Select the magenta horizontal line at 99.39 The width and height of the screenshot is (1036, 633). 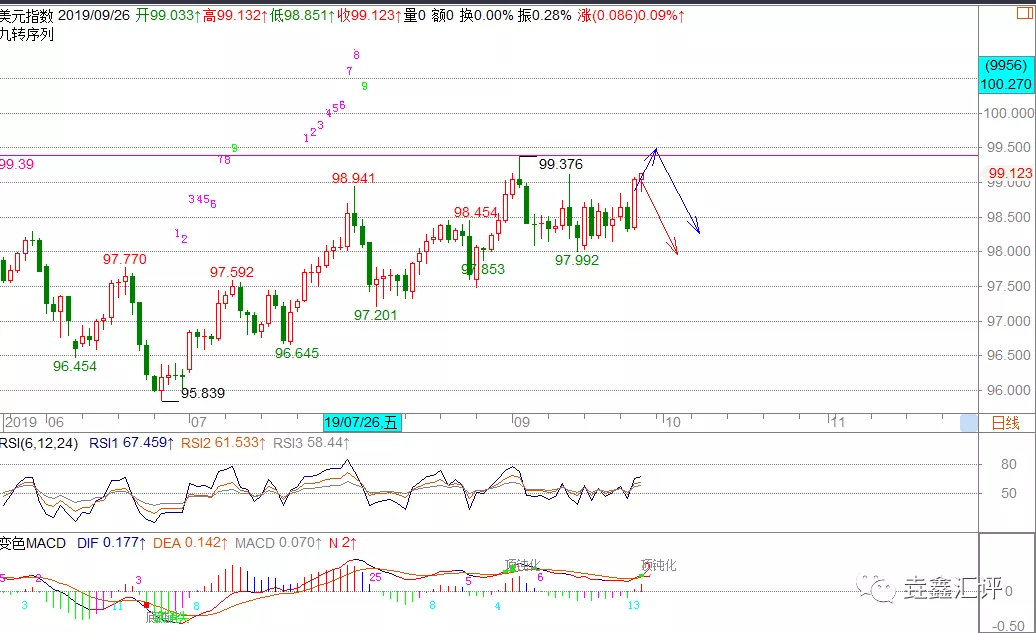489,155
